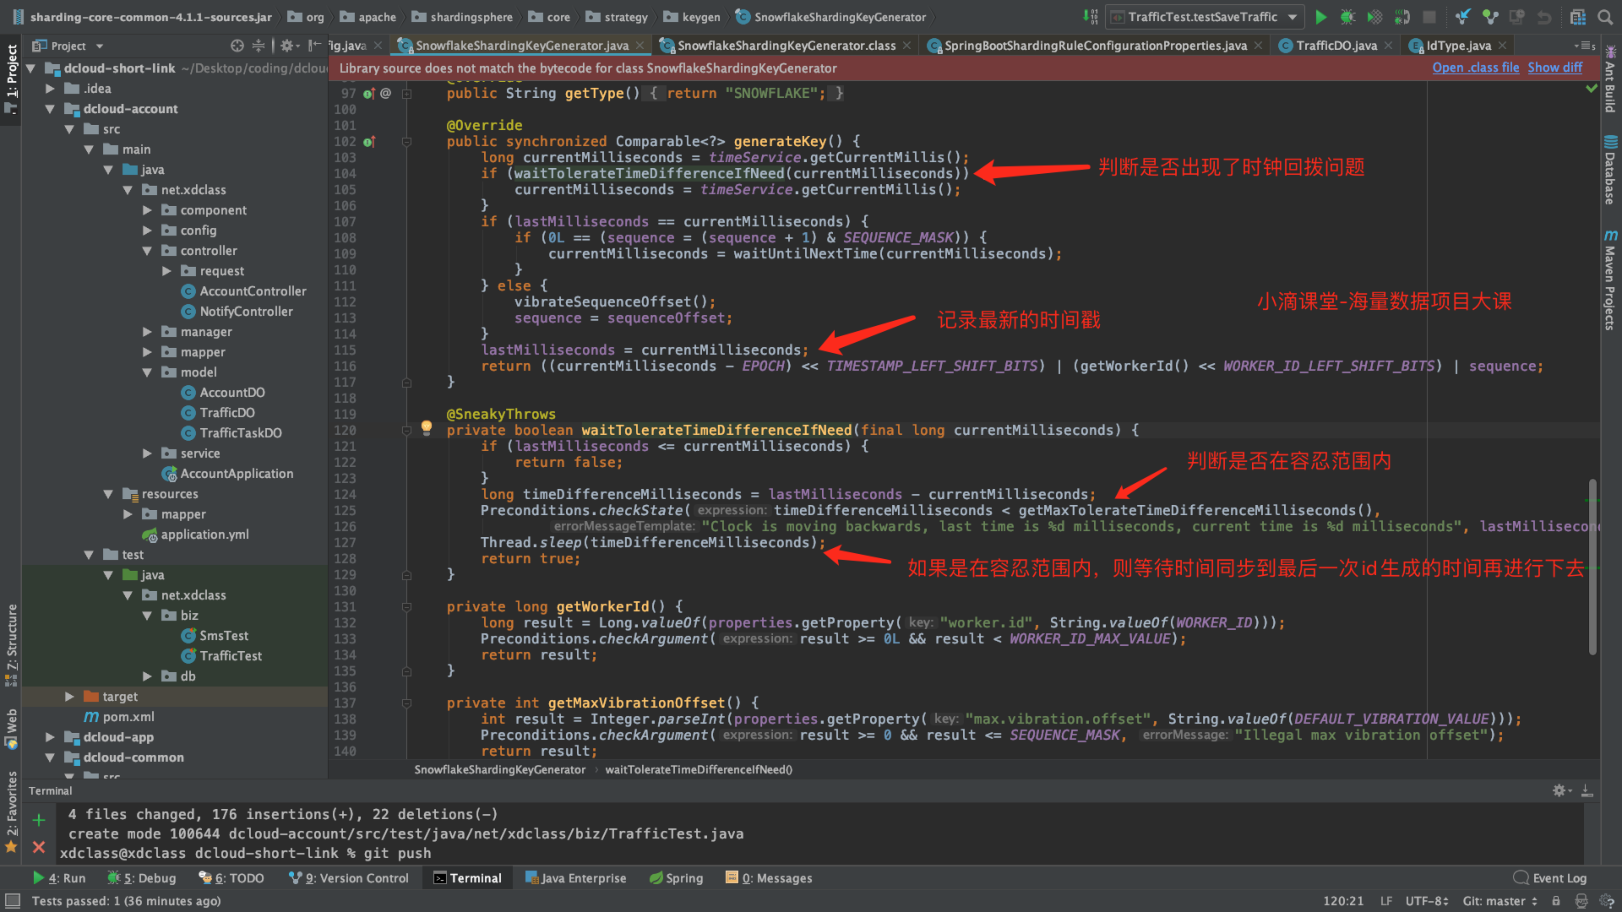Open the Project Structure icon

coord(1578,17)
